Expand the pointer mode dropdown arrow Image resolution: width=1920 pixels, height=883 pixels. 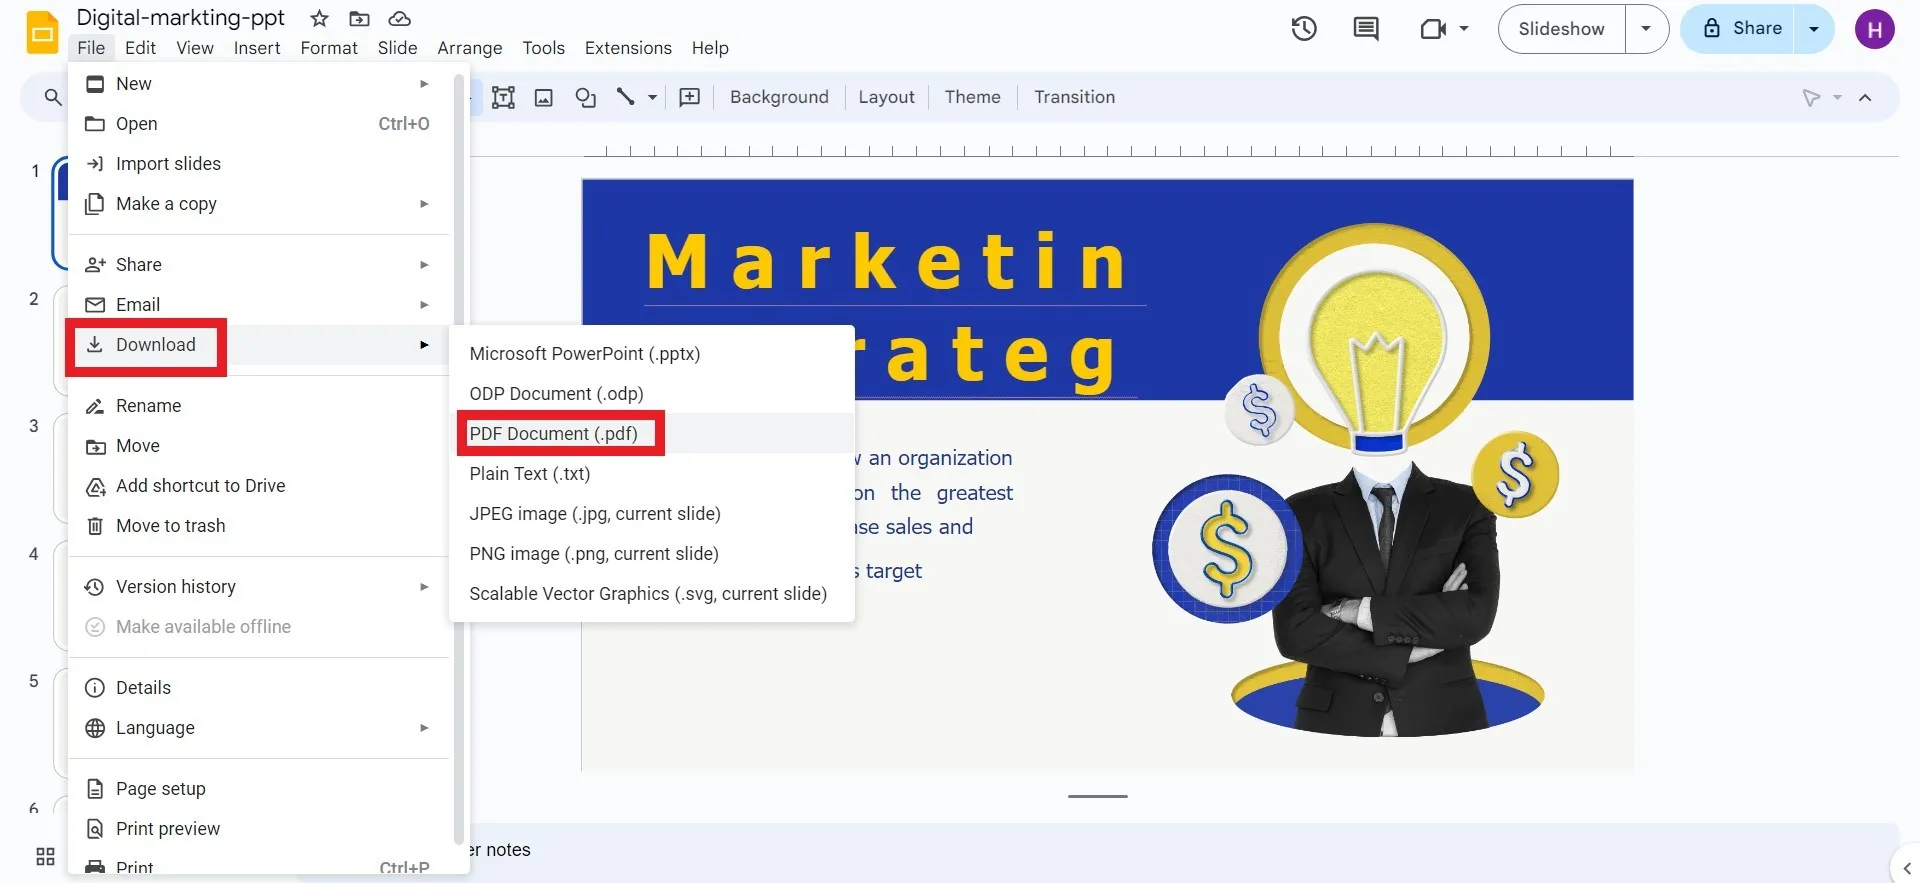1837,97
